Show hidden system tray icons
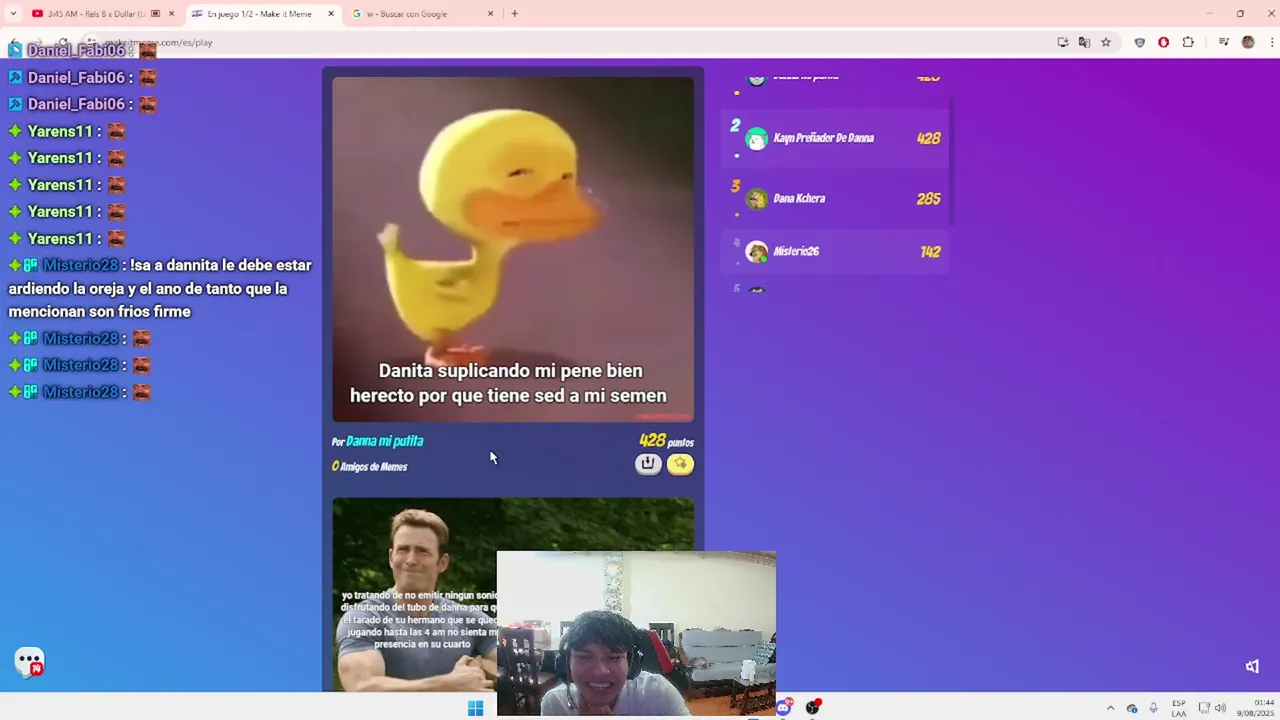Screen dimensions: 1280x720 click(1110, 708)
